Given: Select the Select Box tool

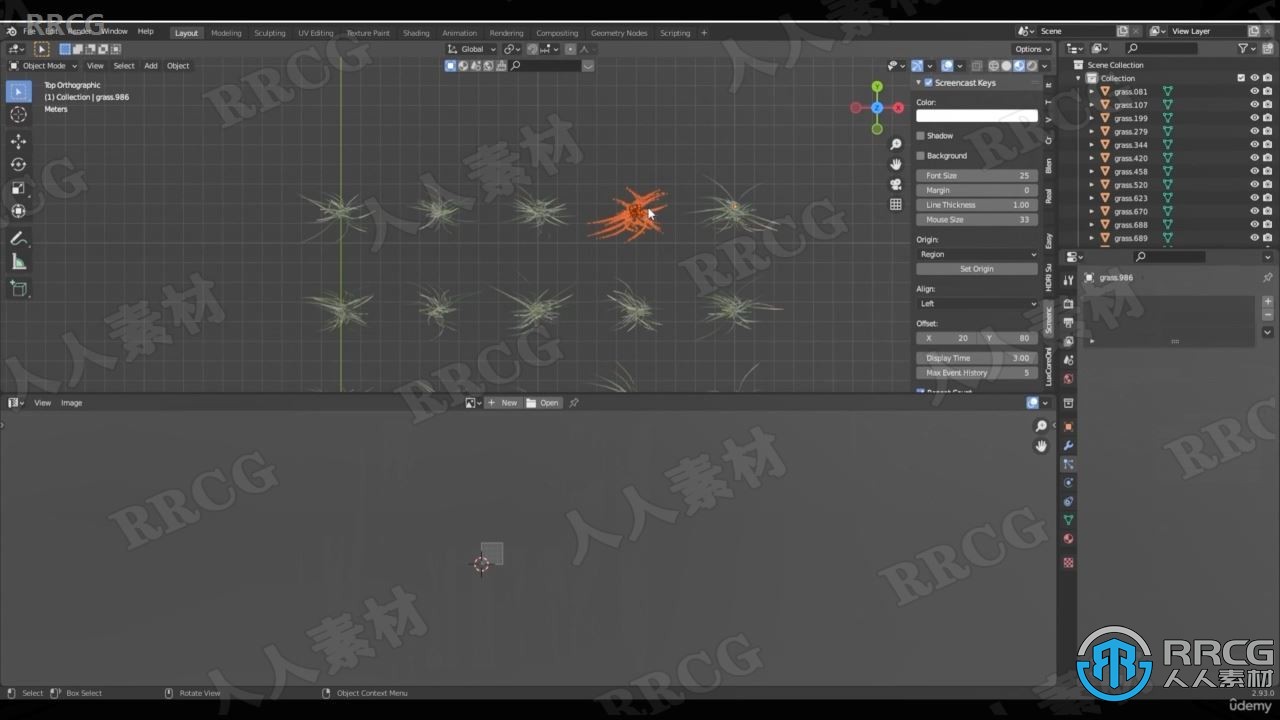Looking at the screenshot, I should point(18,92).
